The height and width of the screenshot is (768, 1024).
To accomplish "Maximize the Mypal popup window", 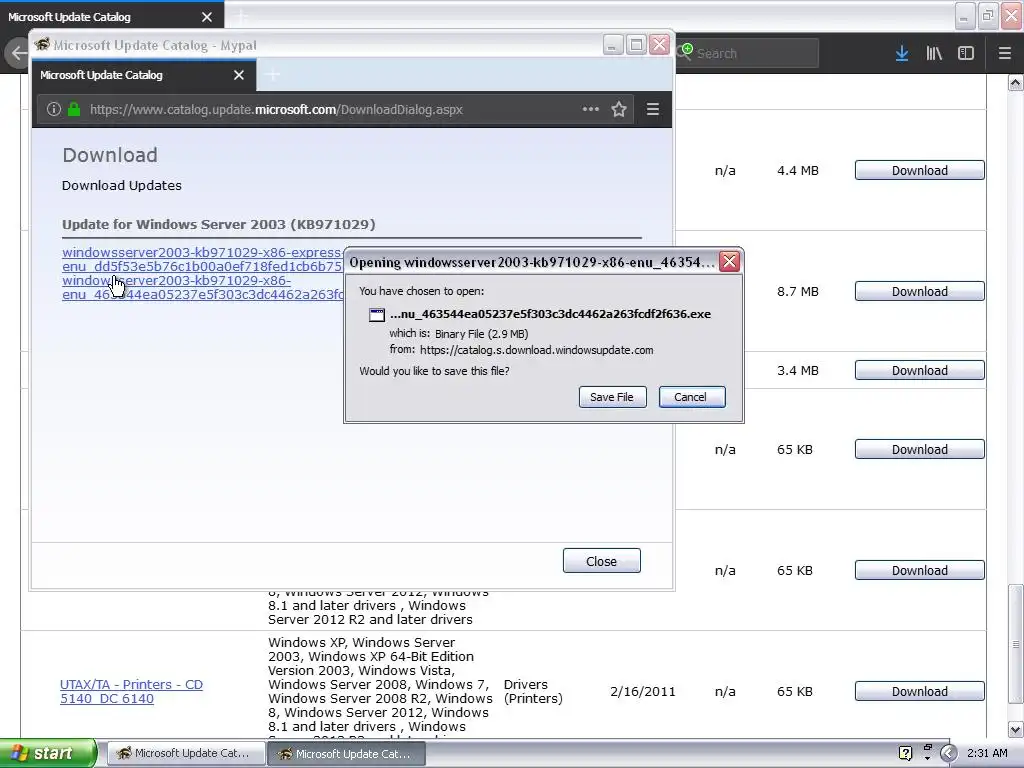I will [x=635, y=45].
